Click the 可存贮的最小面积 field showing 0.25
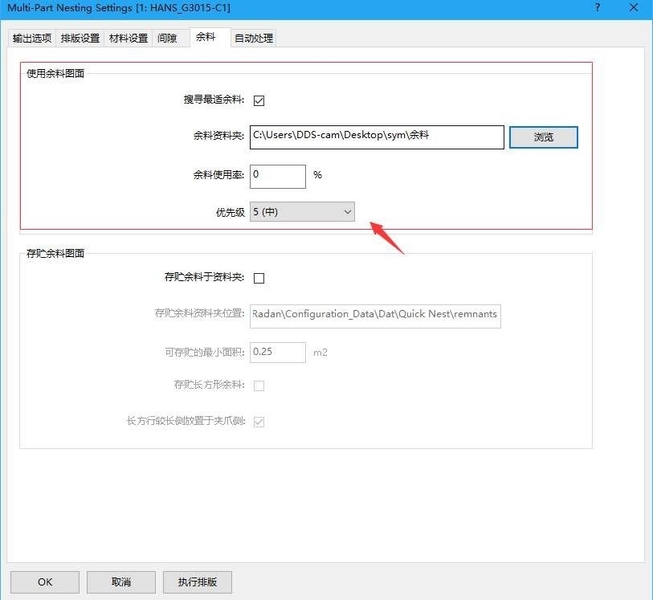 tap(278, 352)
